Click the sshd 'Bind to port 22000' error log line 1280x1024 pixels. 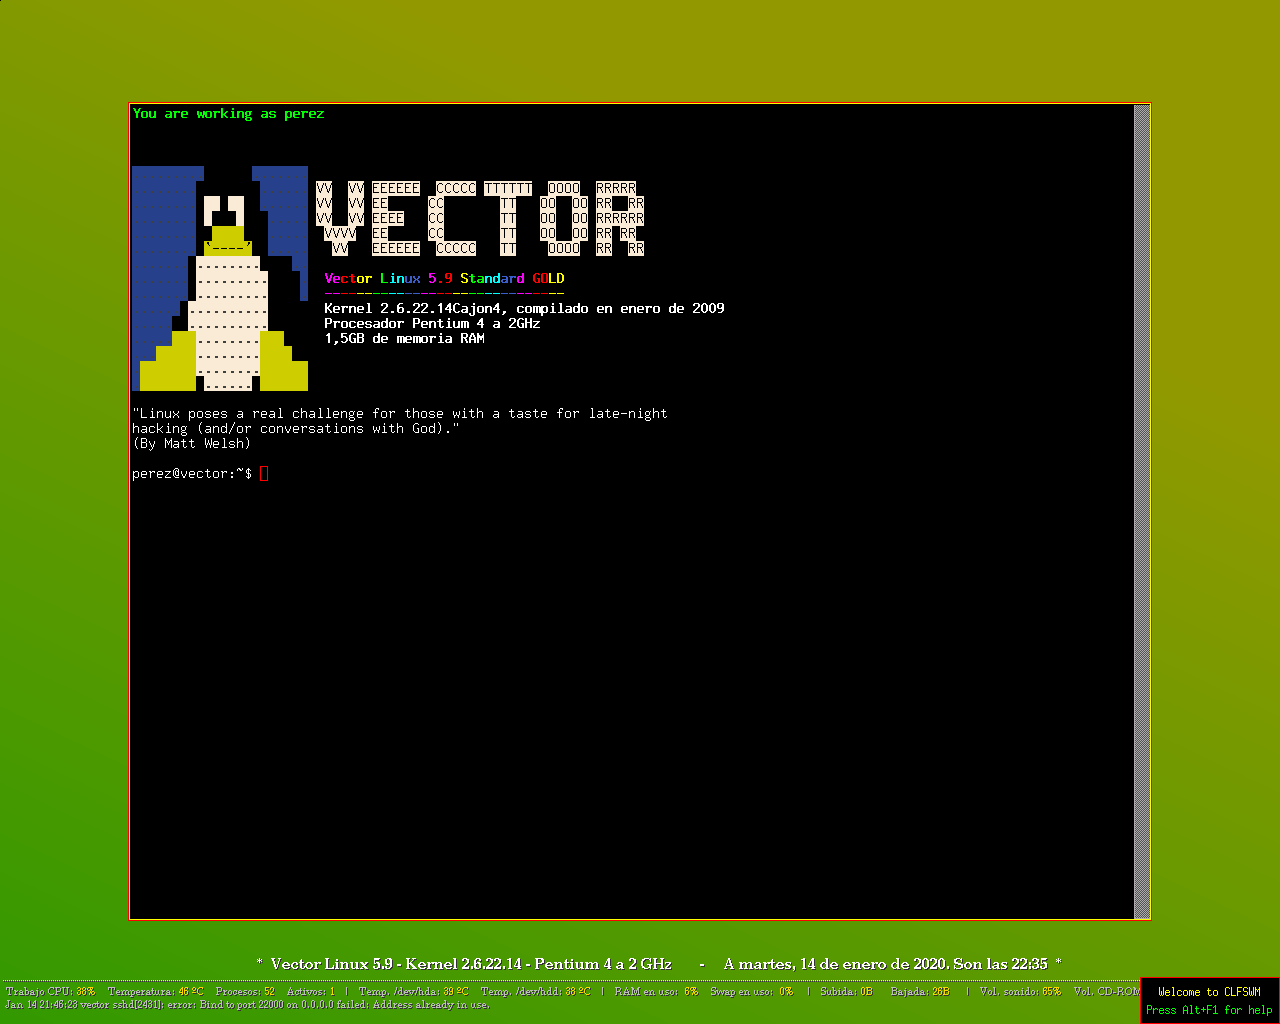pos(248,1005)
